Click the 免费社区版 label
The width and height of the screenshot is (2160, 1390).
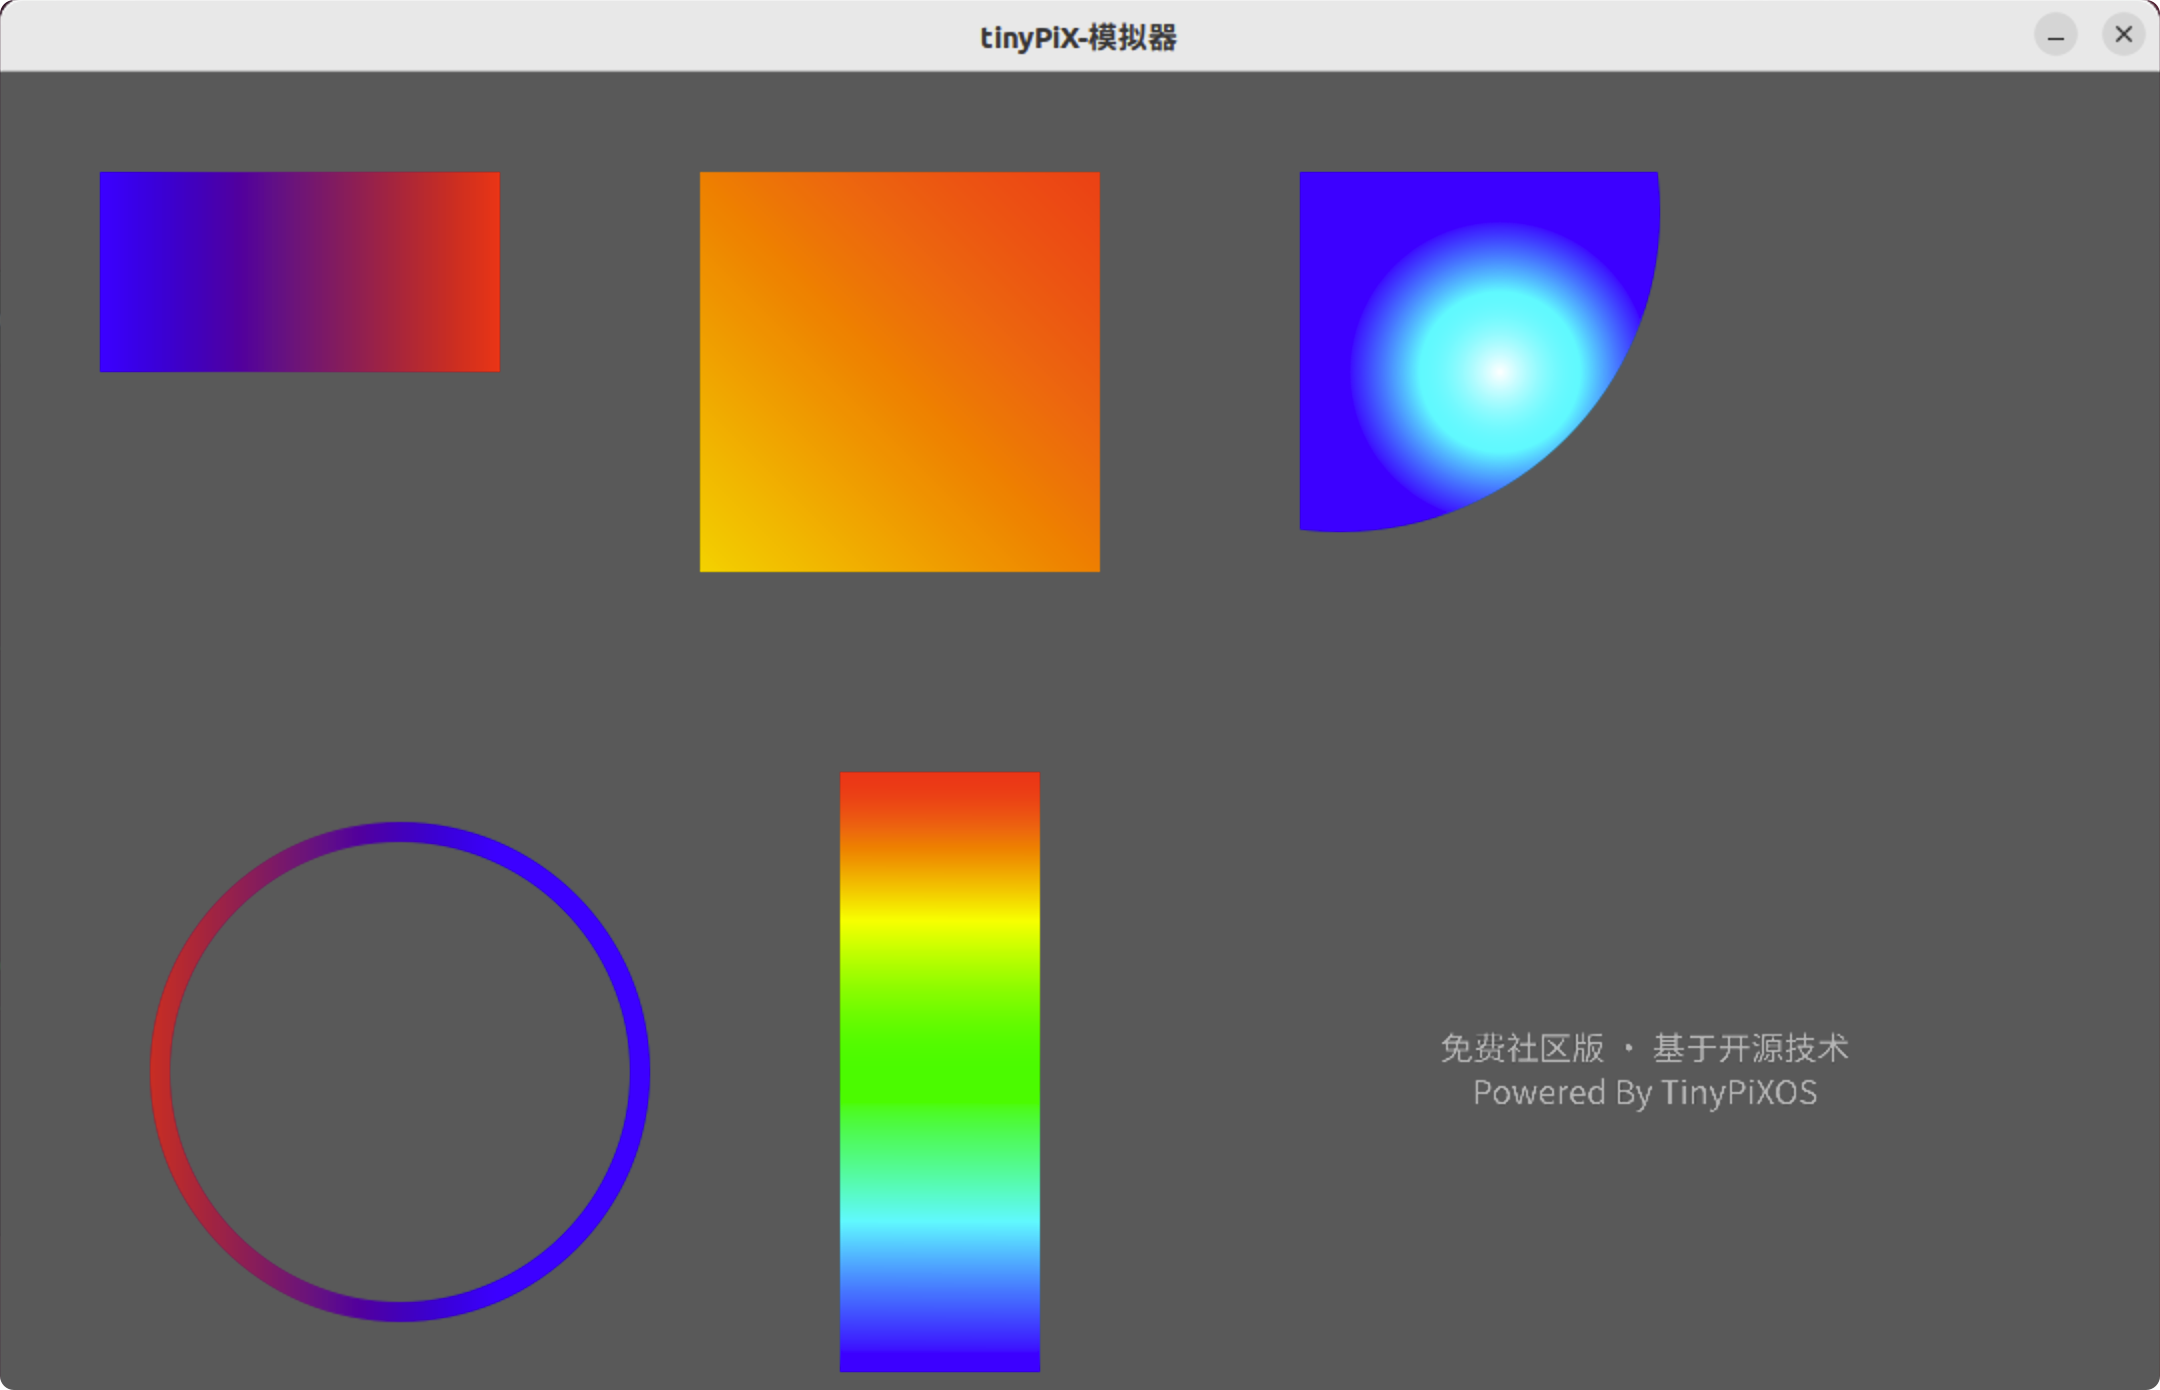[x=1521, y=1048]
